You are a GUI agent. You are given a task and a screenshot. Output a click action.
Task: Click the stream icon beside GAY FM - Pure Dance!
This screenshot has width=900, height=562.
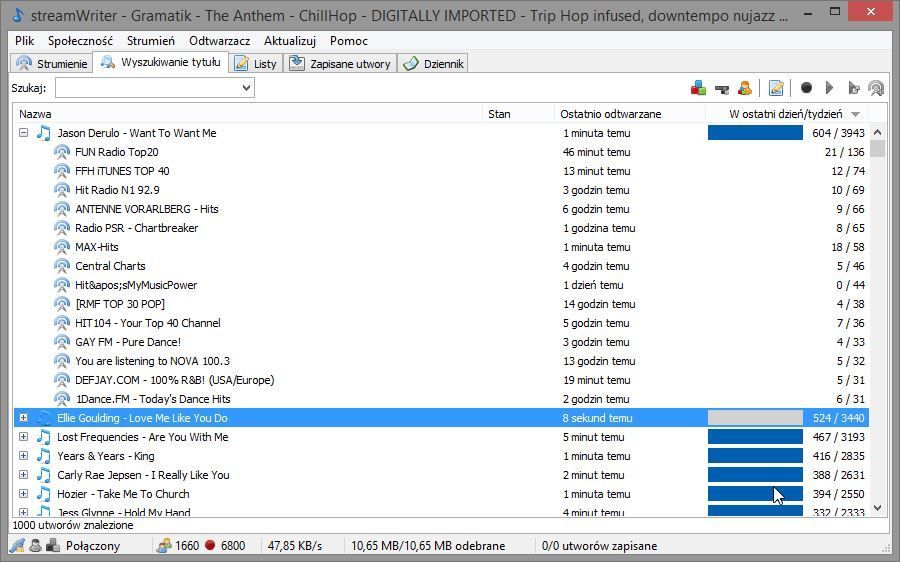pos(62,342)
